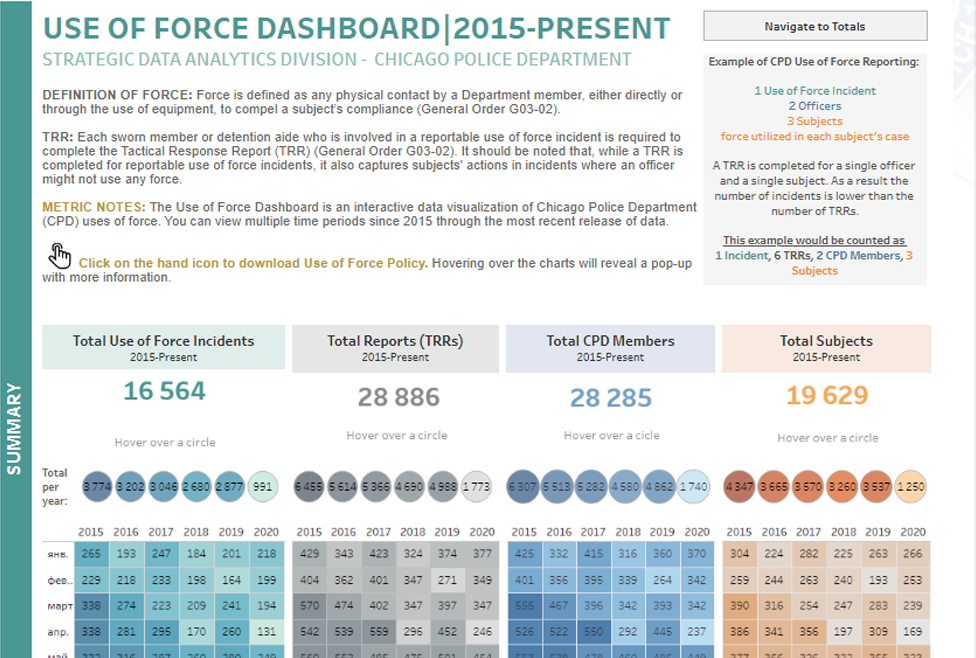Select the 550 cell in CPD Members heatmap
976x658 pixels.
pos(593,631)
